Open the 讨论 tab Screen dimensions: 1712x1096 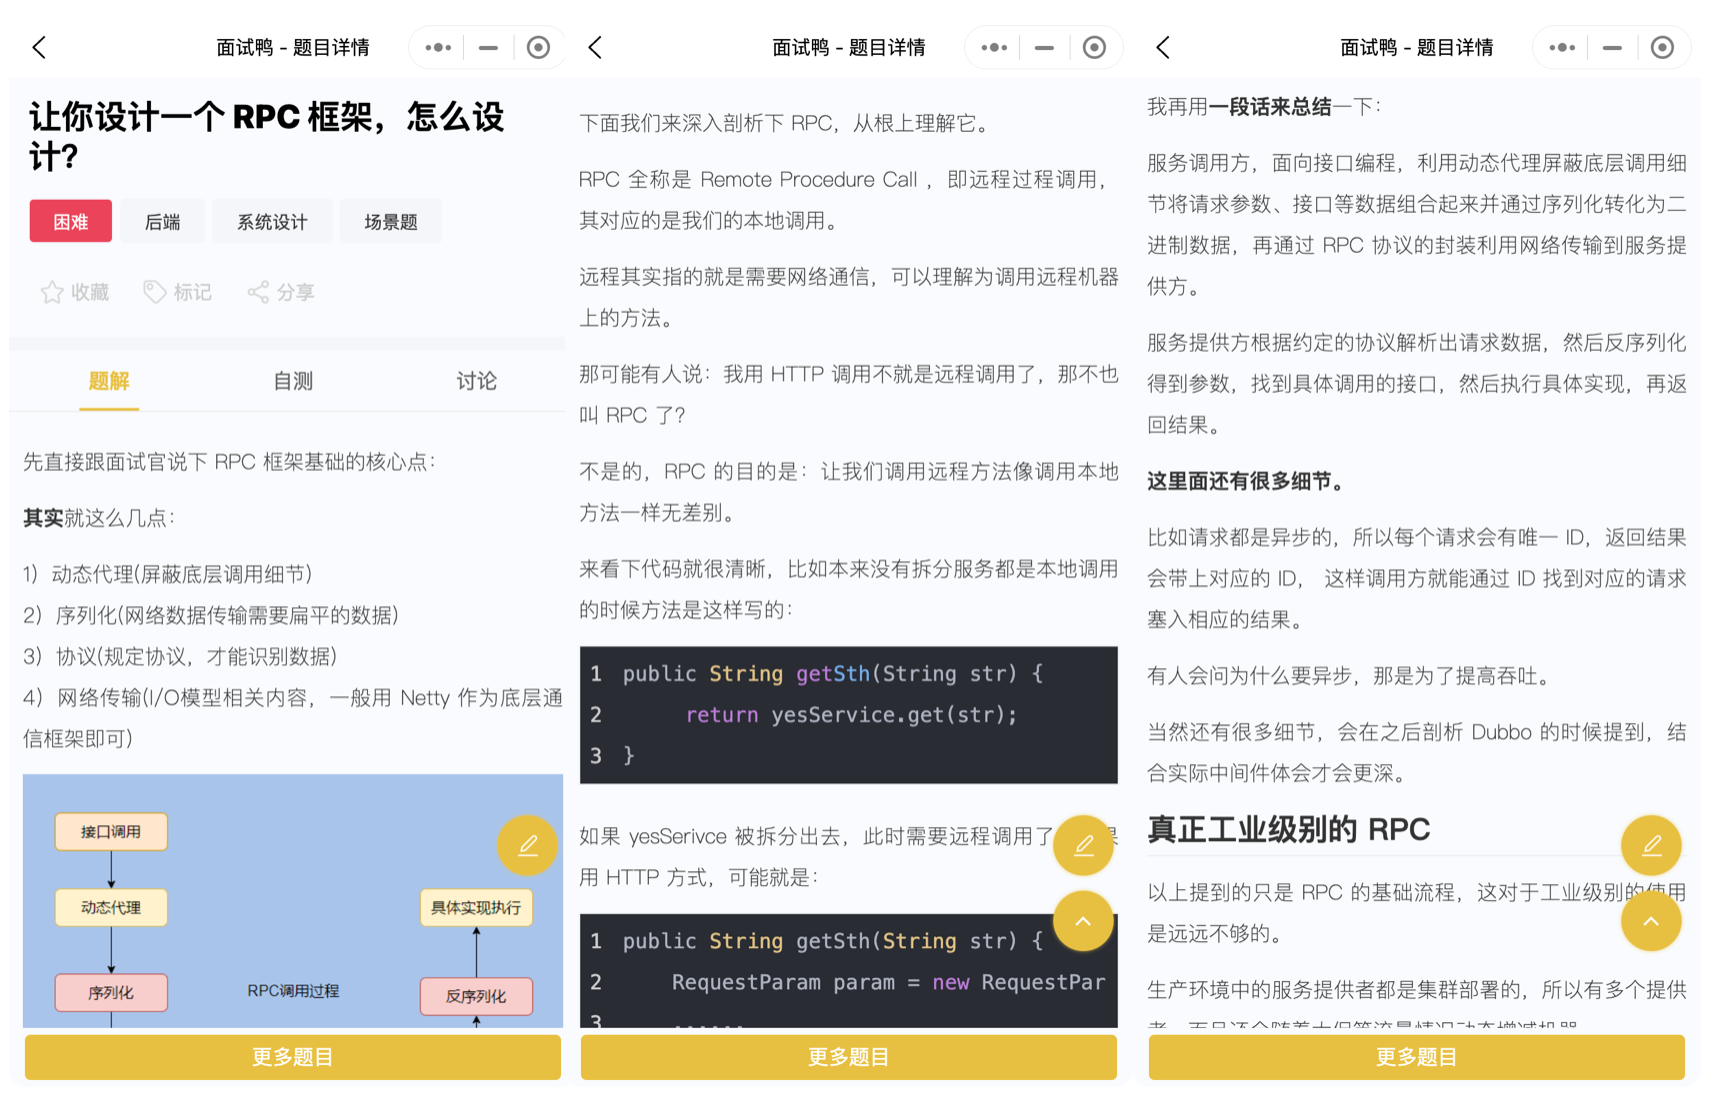tap(476, 381)
